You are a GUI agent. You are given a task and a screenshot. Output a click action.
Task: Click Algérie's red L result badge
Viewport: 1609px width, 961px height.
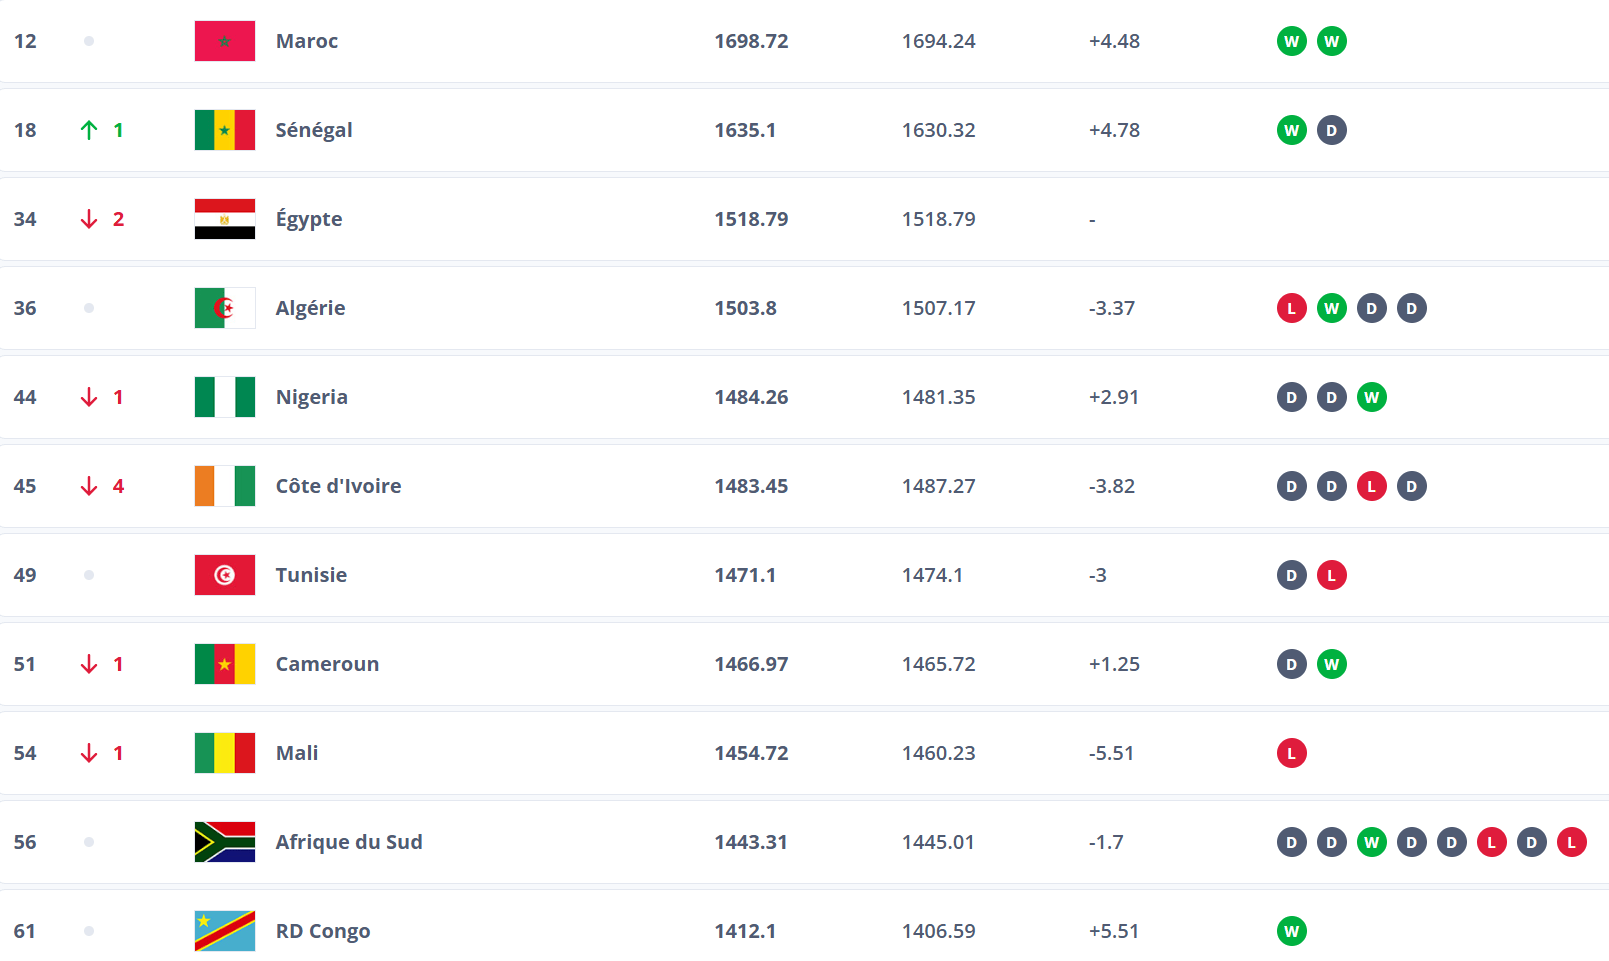click(1292, 308)
